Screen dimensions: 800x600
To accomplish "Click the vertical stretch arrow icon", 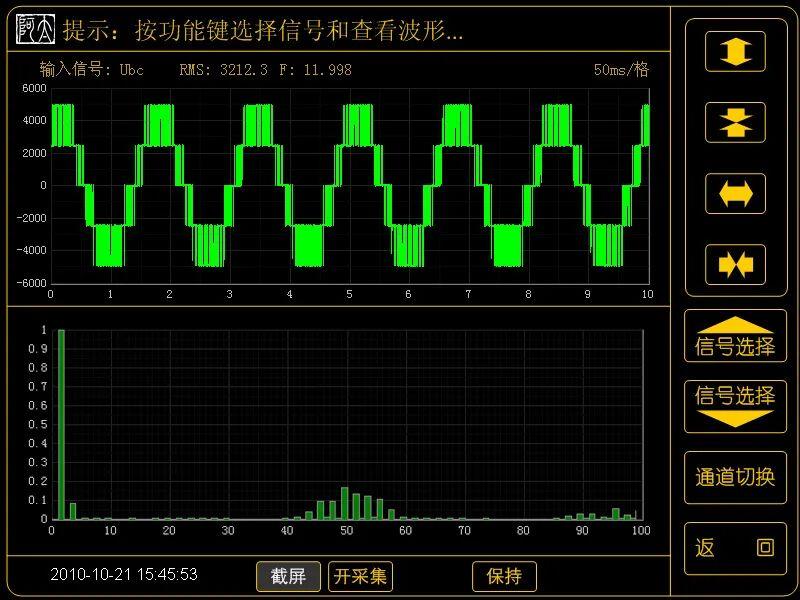I will [735, 52].
